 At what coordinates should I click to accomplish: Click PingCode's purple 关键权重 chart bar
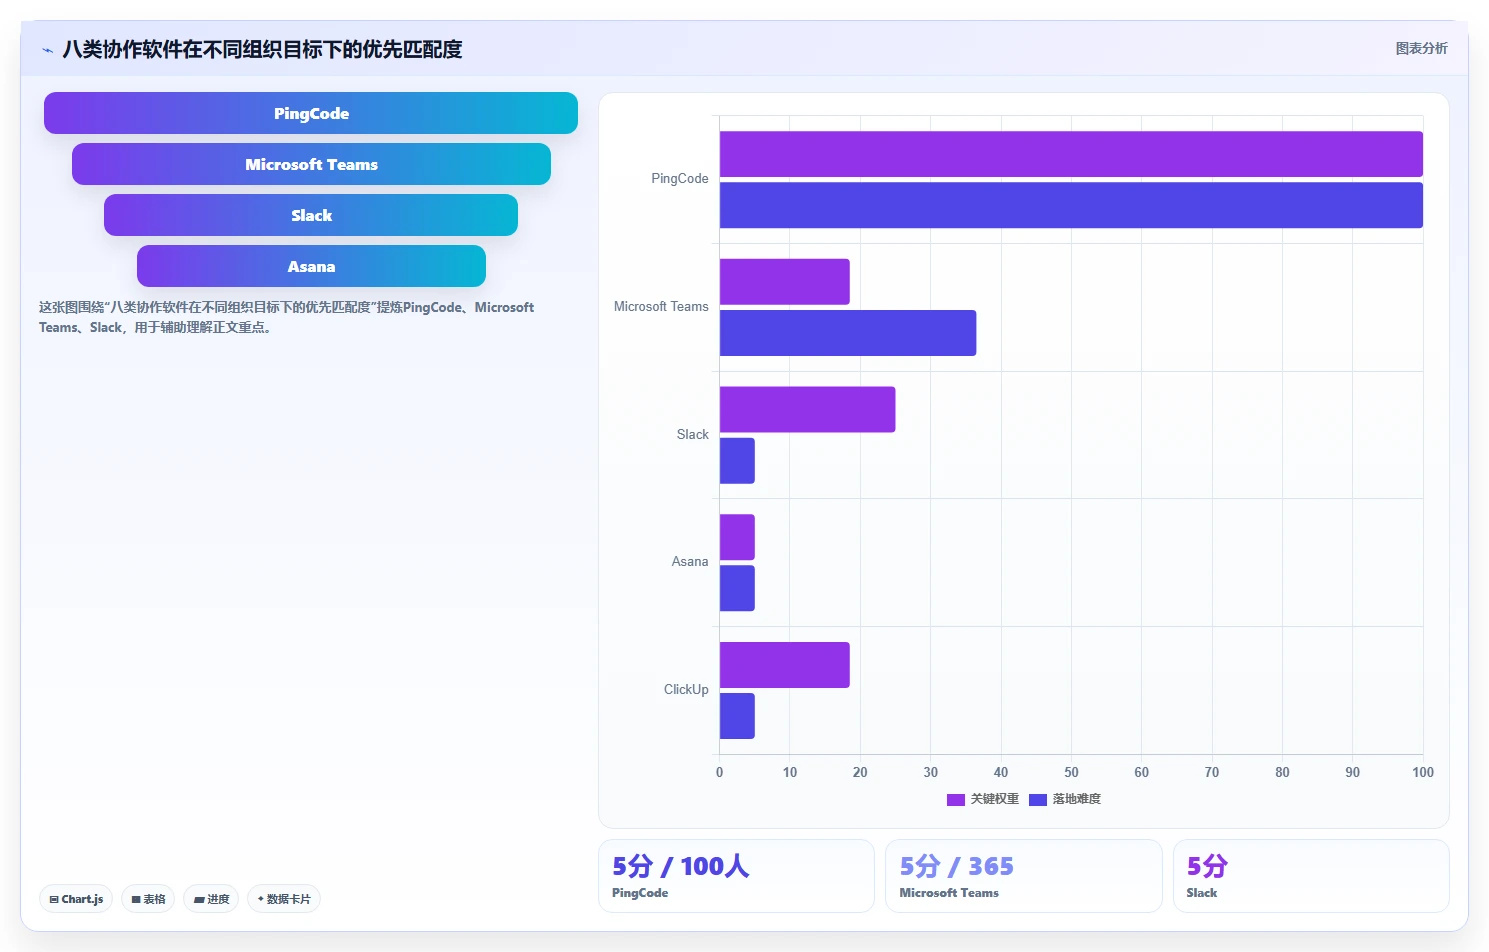click(1071, 154)
